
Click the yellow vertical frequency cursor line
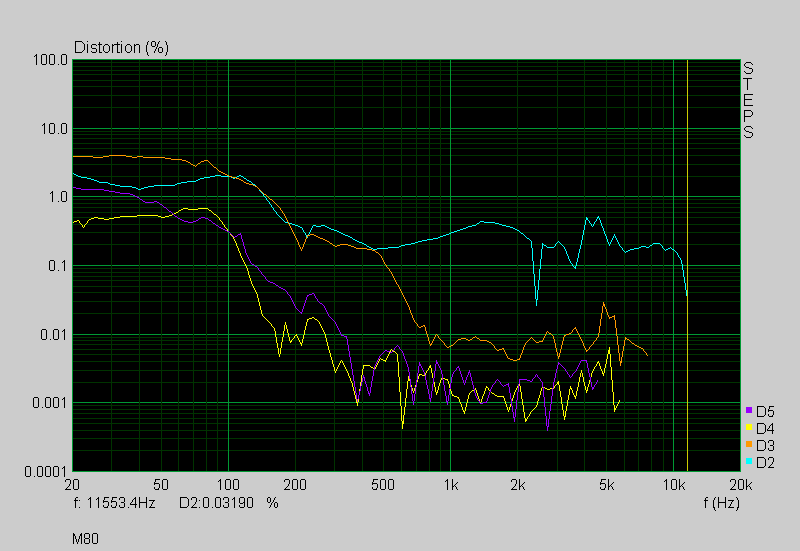pyautogui.click(x=687, y=265)
